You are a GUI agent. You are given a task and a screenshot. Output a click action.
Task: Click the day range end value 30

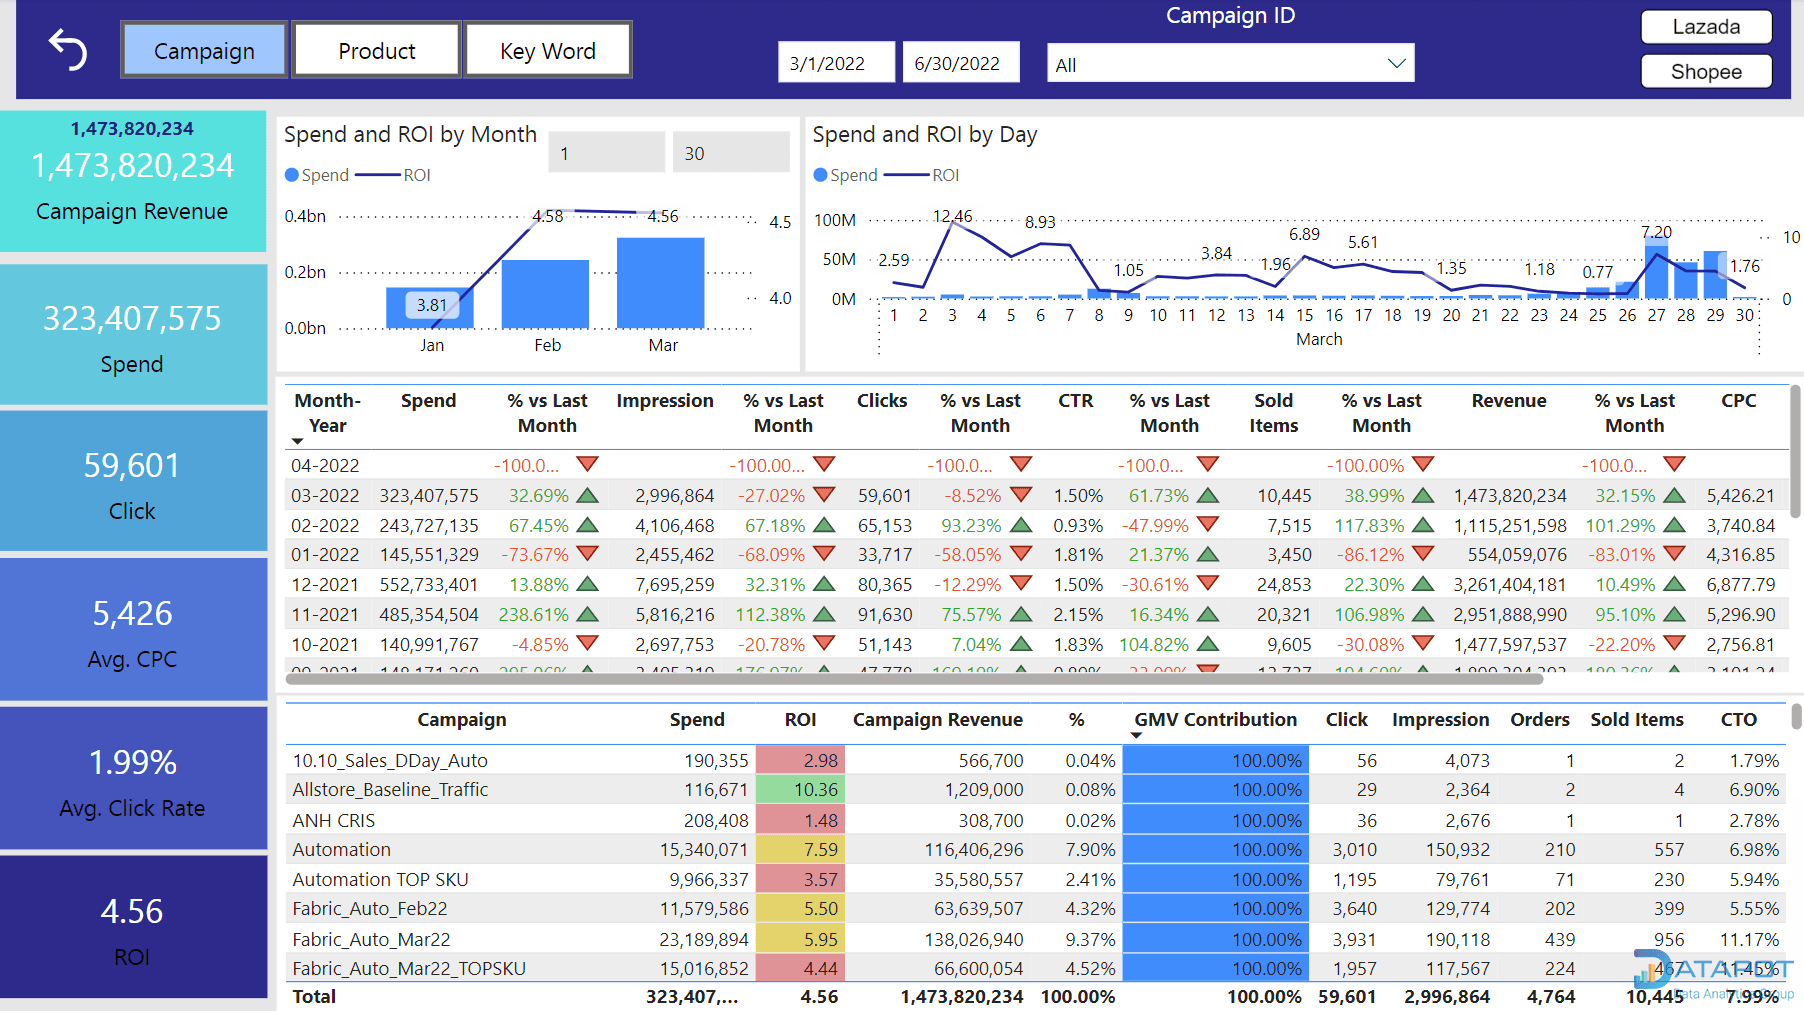pos(731,153)
